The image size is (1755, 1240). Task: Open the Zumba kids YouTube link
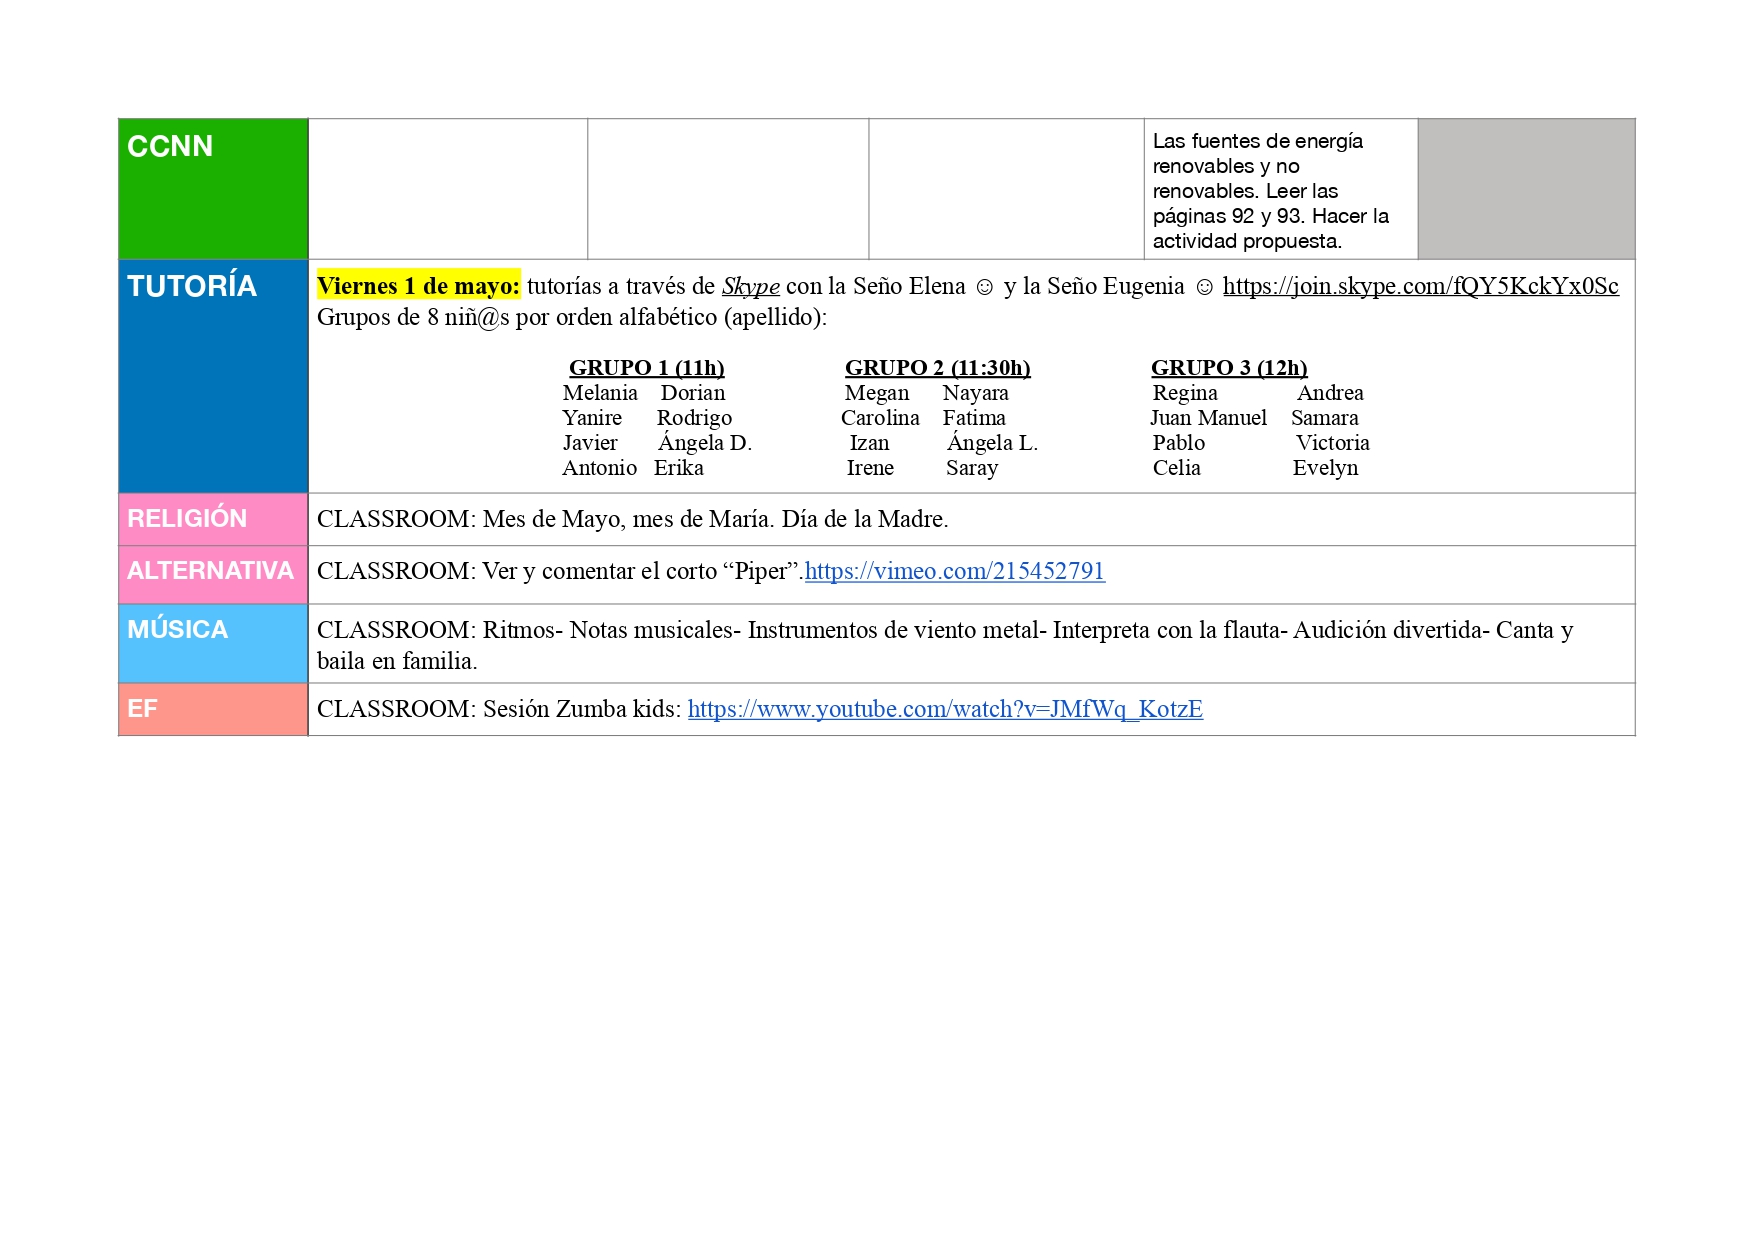pyautogui.click(x=944, y=710)
